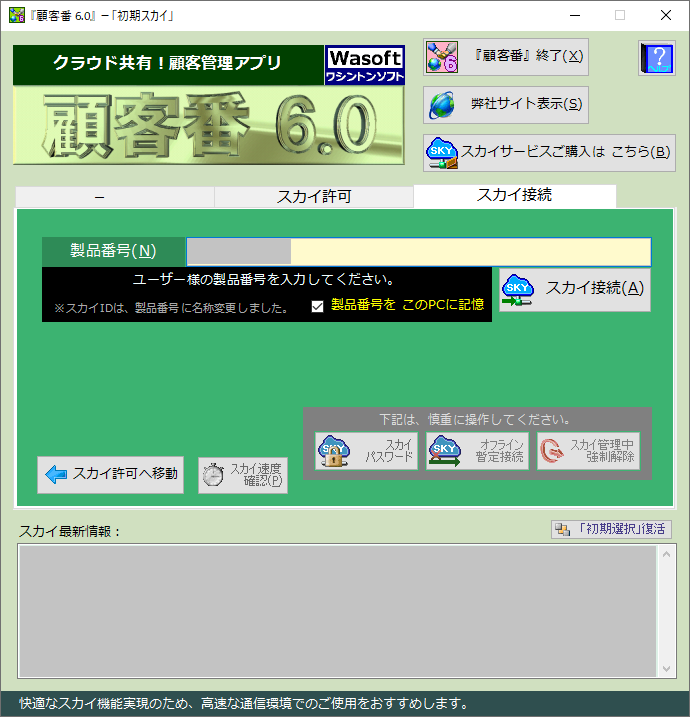Click スカイ許可へ移動 back arrow button
The height and width of the screenshot is (717, 690).
point(110,475)
